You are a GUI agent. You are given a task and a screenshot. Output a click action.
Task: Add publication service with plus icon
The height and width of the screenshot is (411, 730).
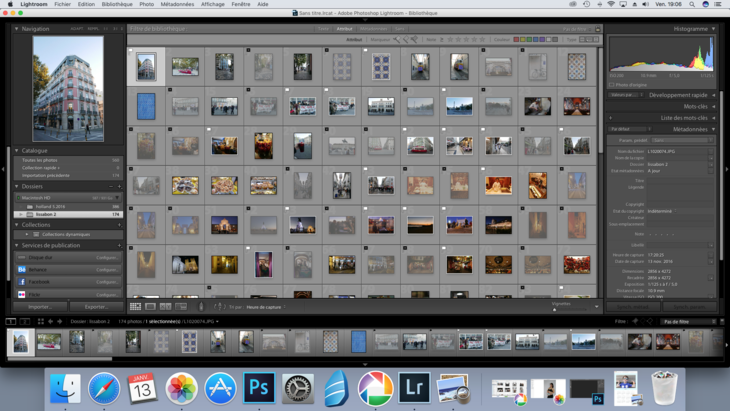[119, 245]
